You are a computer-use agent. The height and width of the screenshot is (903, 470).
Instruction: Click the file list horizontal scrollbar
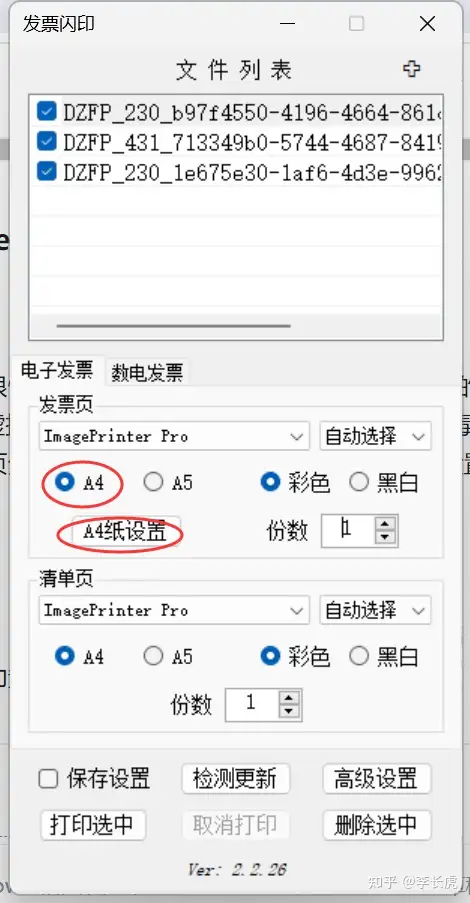coord(173,326)
